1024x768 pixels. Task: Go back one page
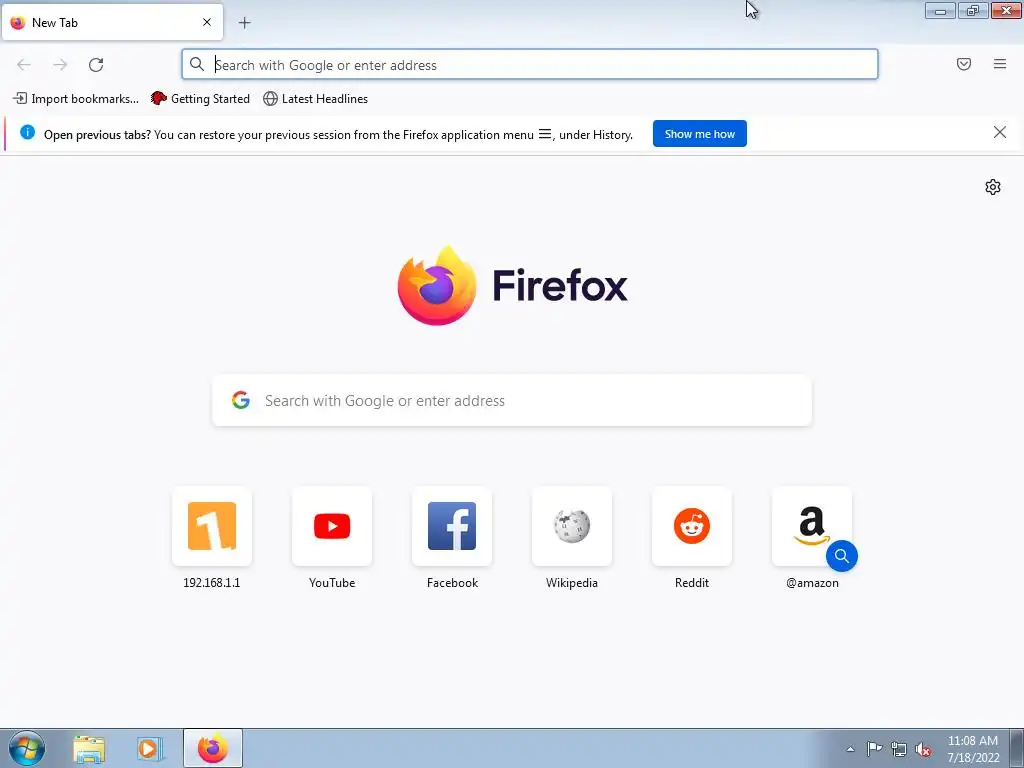click(24, 65)
